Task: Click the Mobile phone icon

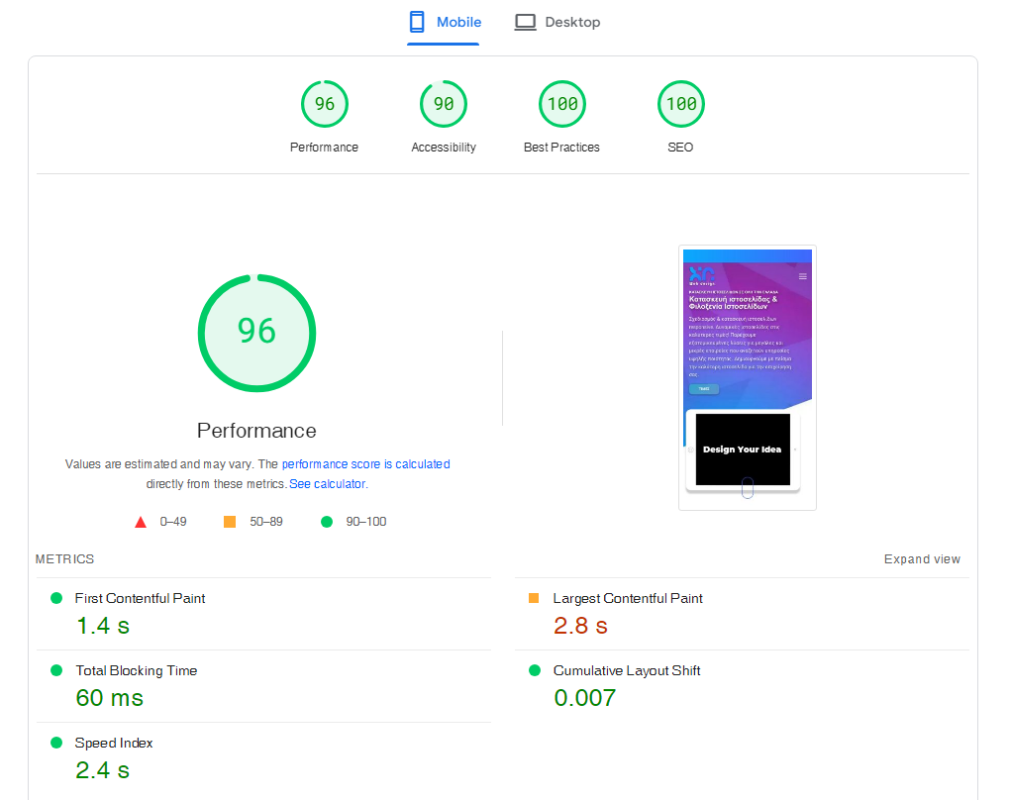Action: [418, 22]
